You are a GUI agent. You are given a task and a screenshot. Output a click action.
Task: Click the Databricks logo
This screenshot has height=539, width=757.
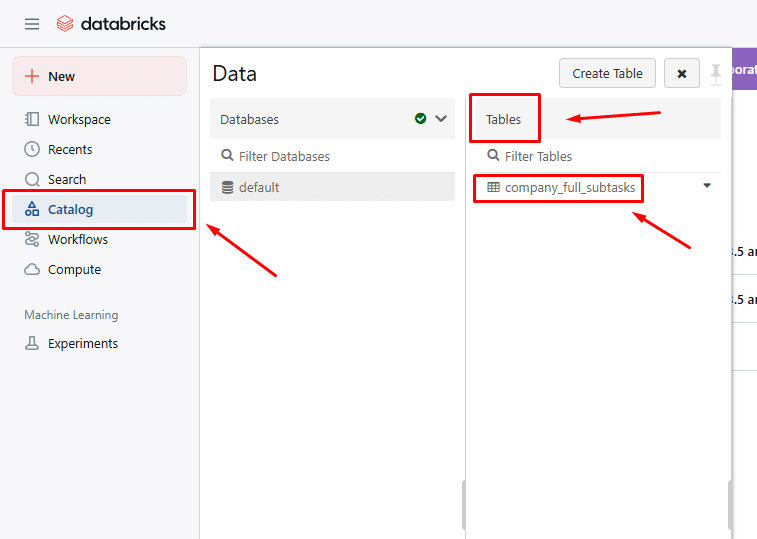coord(111,24)
